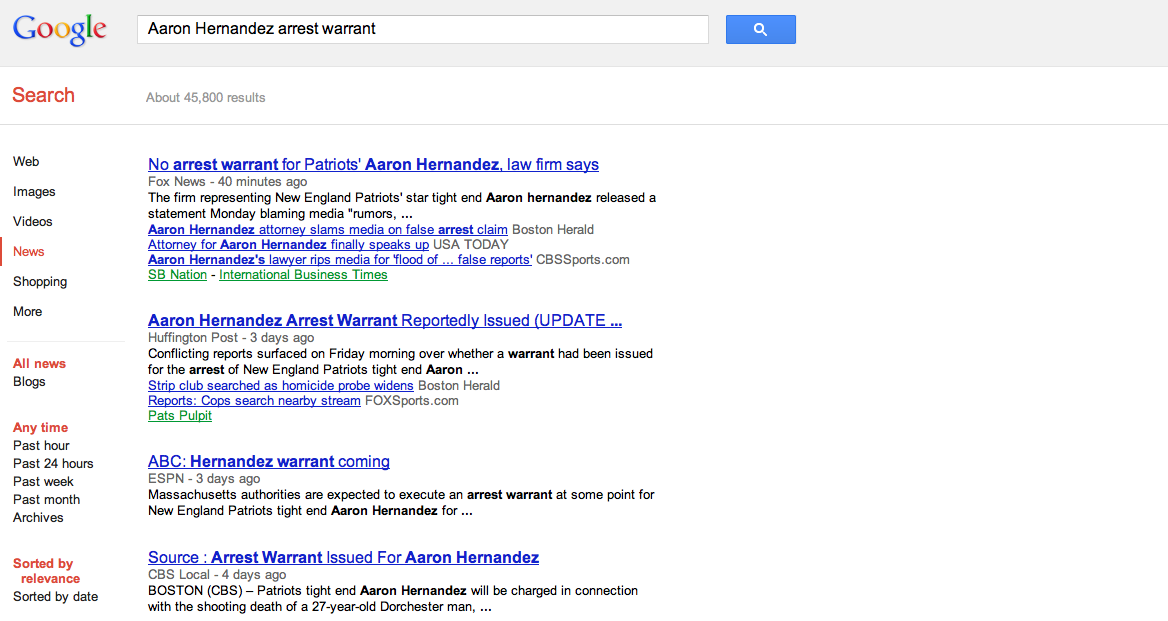This screenshot has width=1168, height=621.
Task: Click the Google logo
Action: point(60,29)
